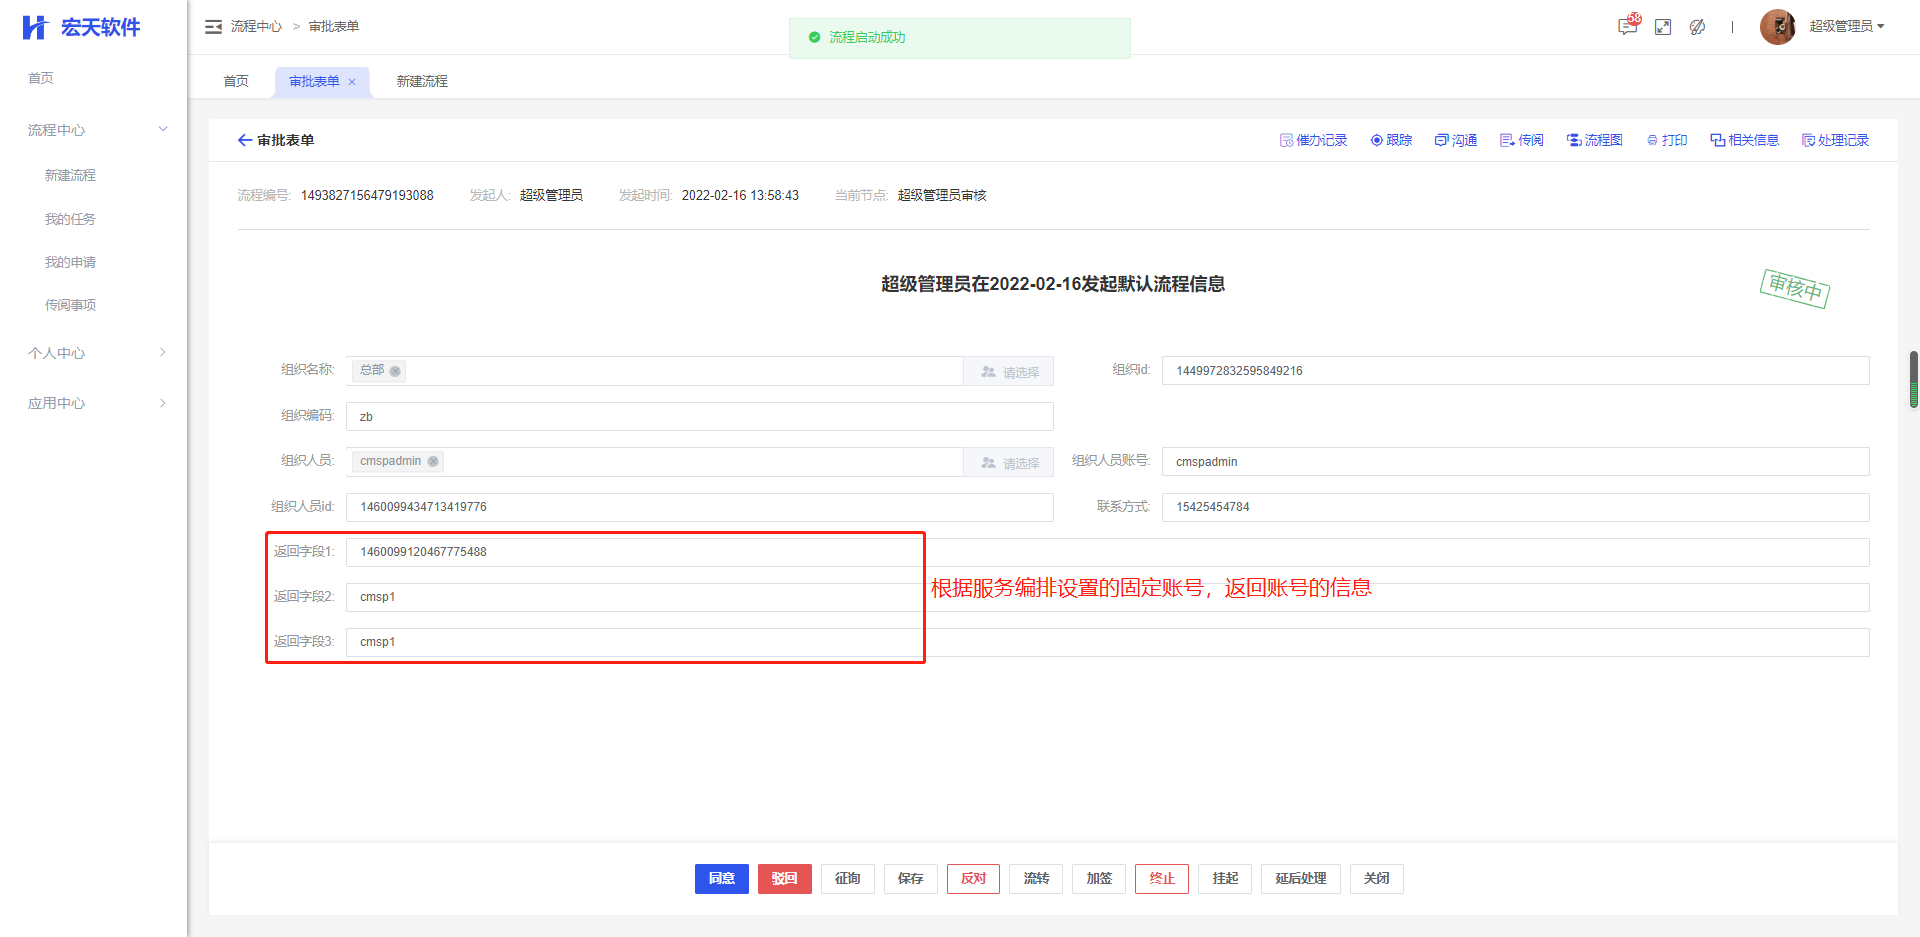Click the 返回字段3 input field
This screenshot has width=1920, height=937.
coord(1107,642)
